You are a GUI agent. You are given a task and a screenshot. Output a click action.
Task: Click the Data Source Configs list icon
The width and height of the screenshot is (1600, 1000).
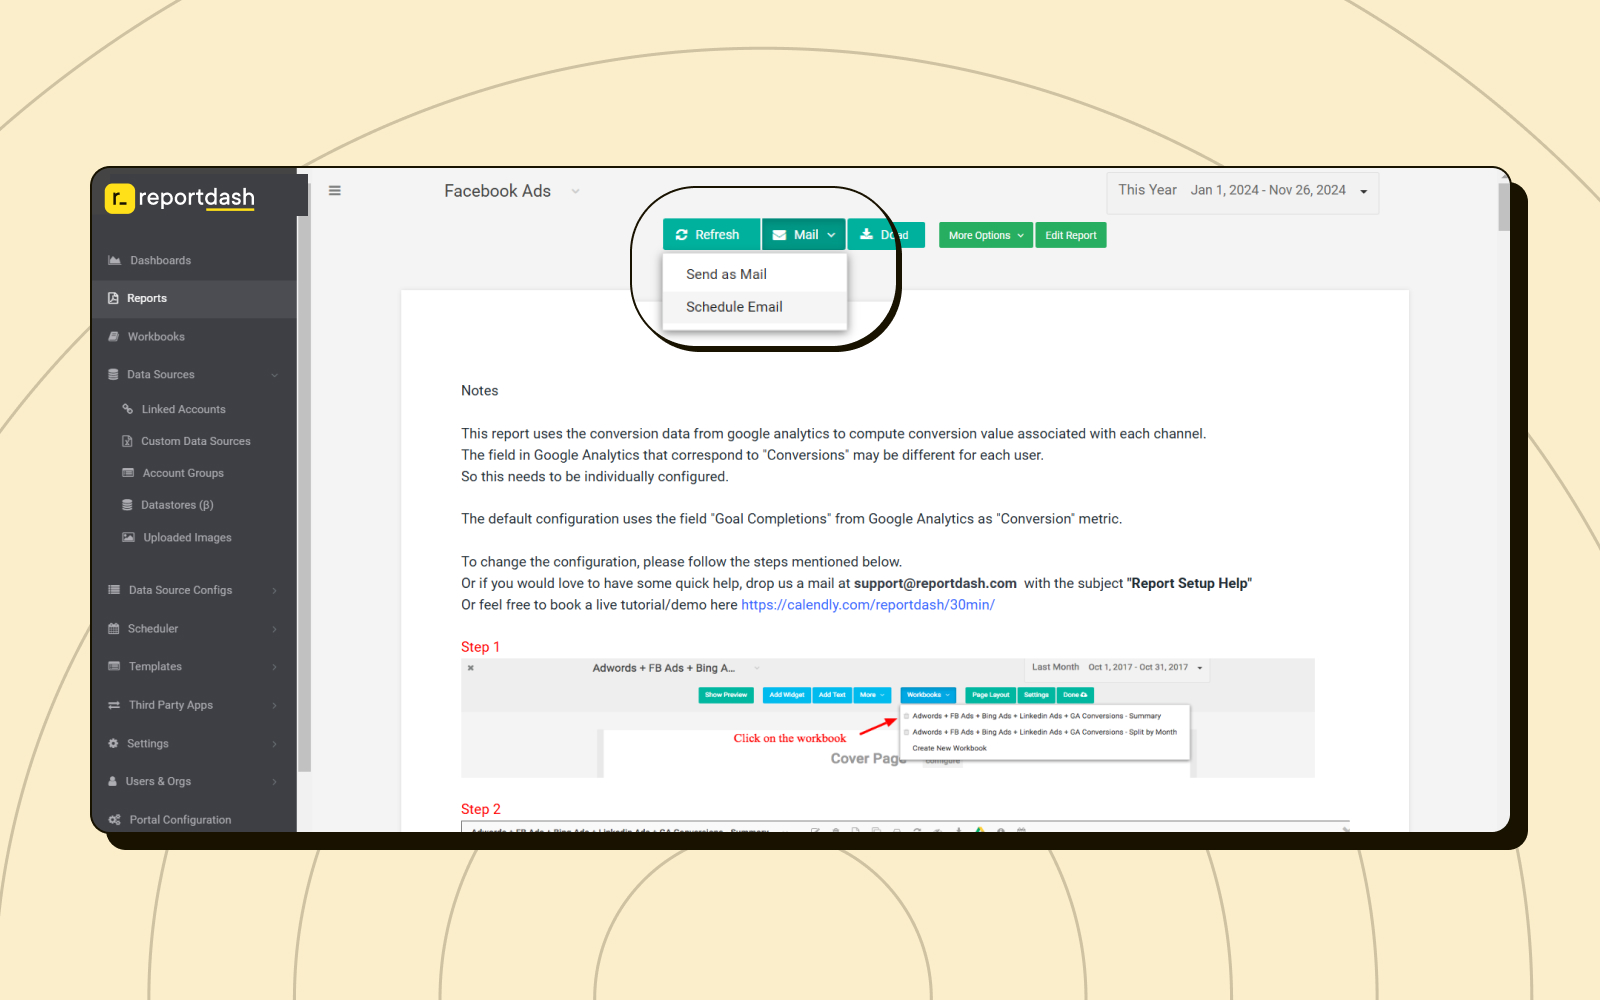tap(114, 590)
